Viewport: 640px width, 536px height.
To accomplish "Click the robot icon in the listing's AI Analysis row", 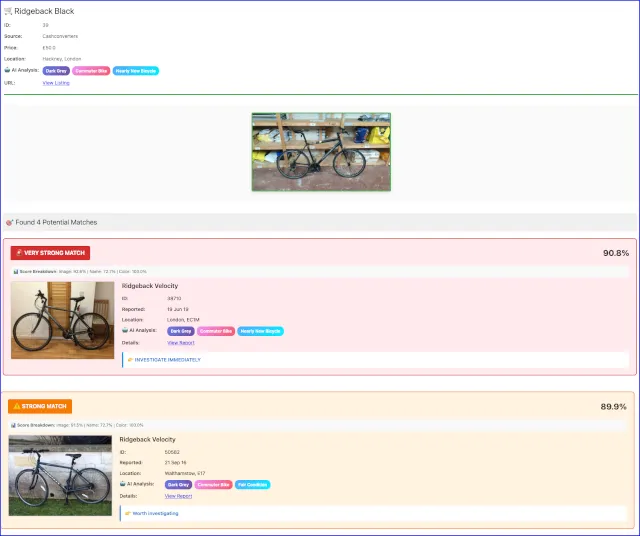I will click(7, 70).
